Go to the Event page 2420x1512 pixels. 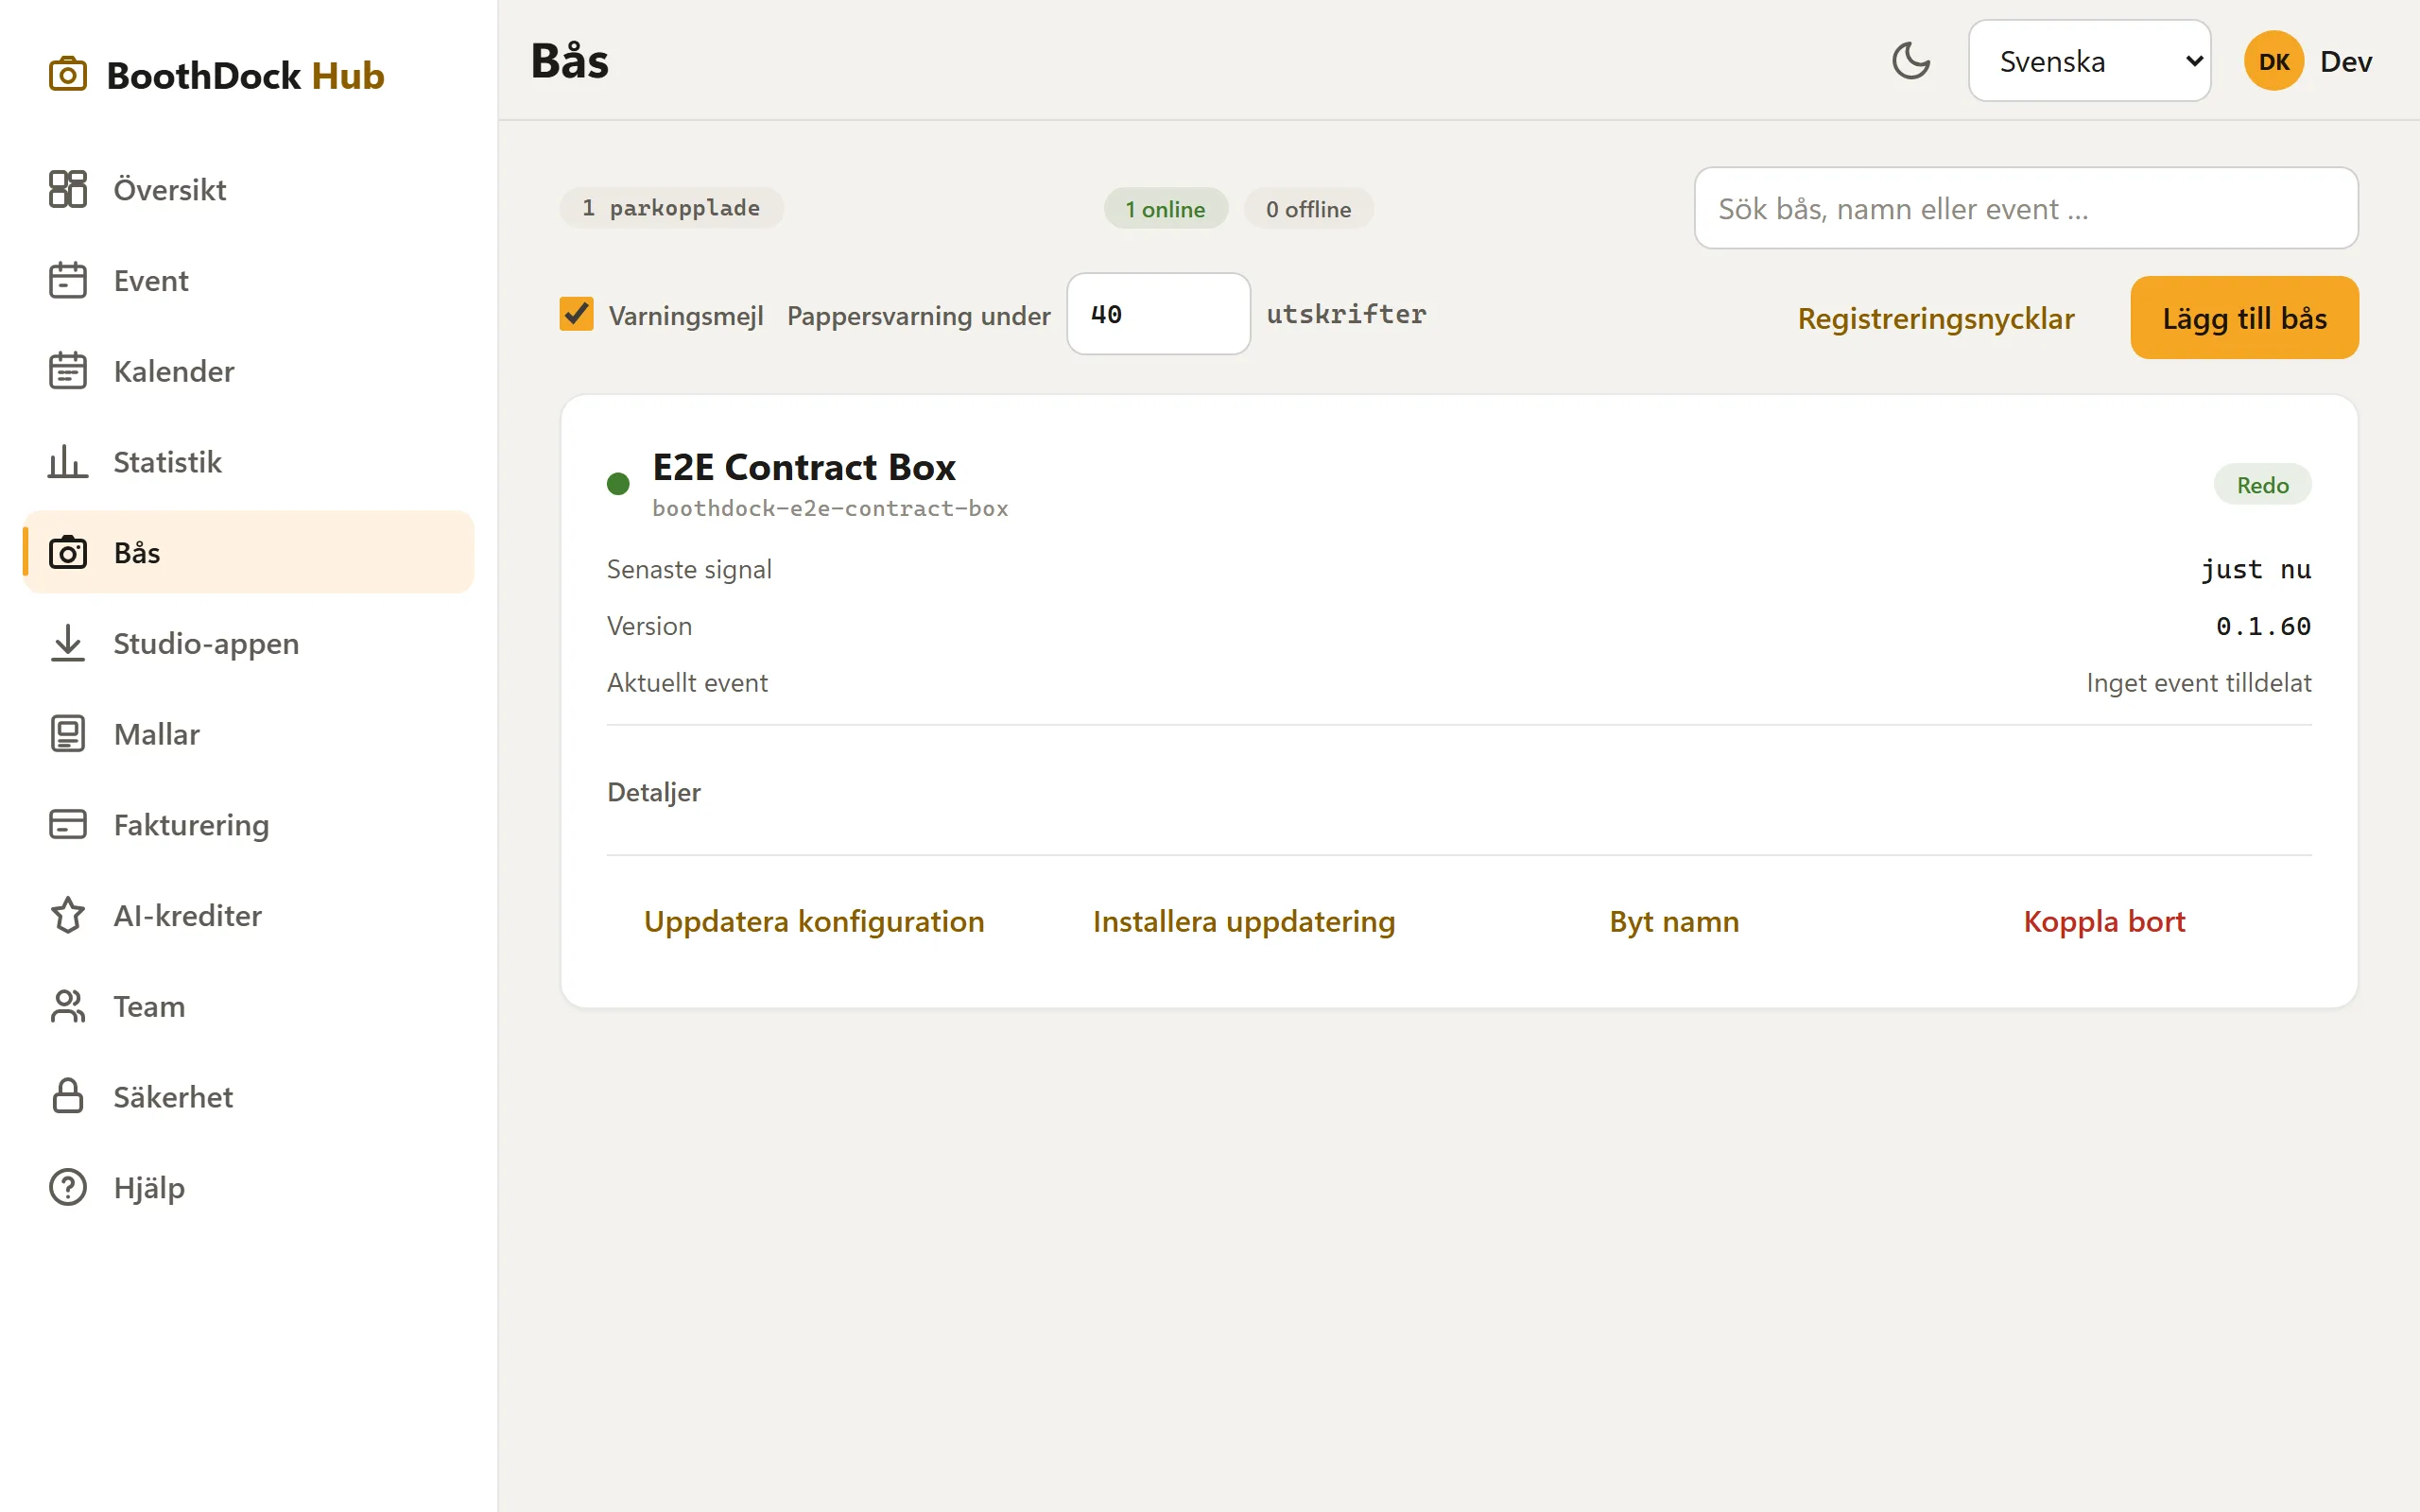coord(248,280)
